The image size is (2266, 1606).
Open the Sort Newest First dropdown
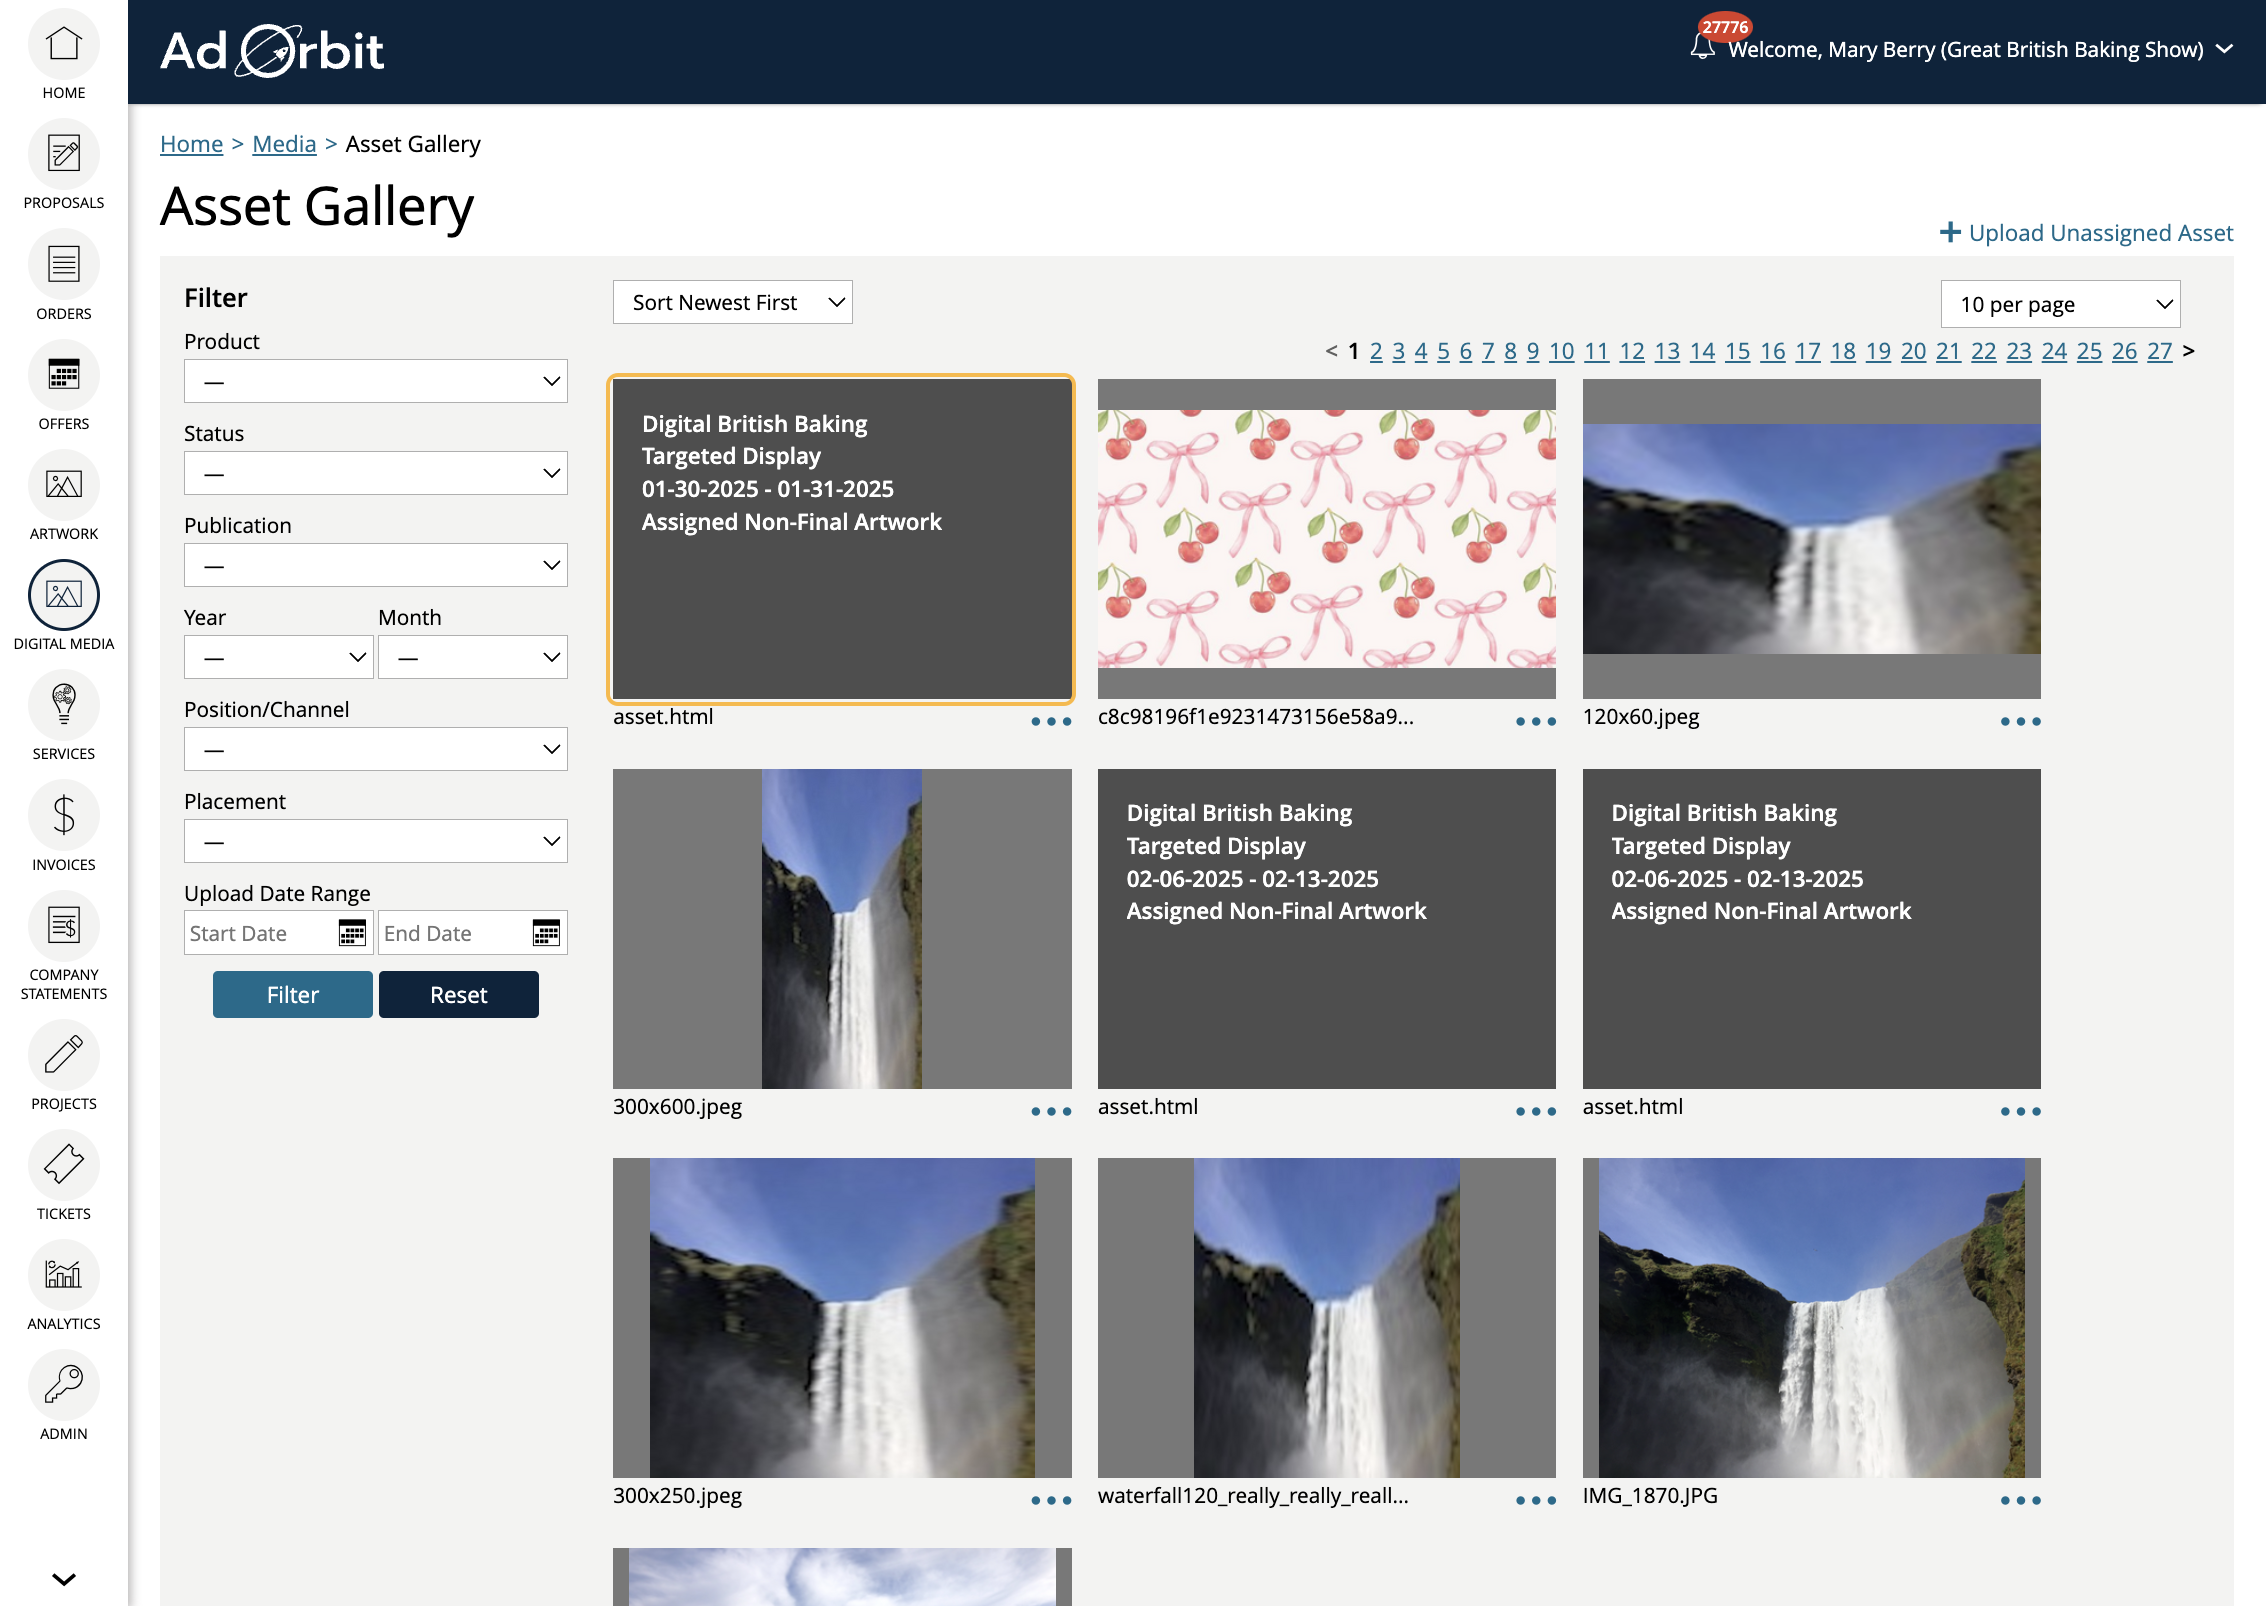coord(732,302)
